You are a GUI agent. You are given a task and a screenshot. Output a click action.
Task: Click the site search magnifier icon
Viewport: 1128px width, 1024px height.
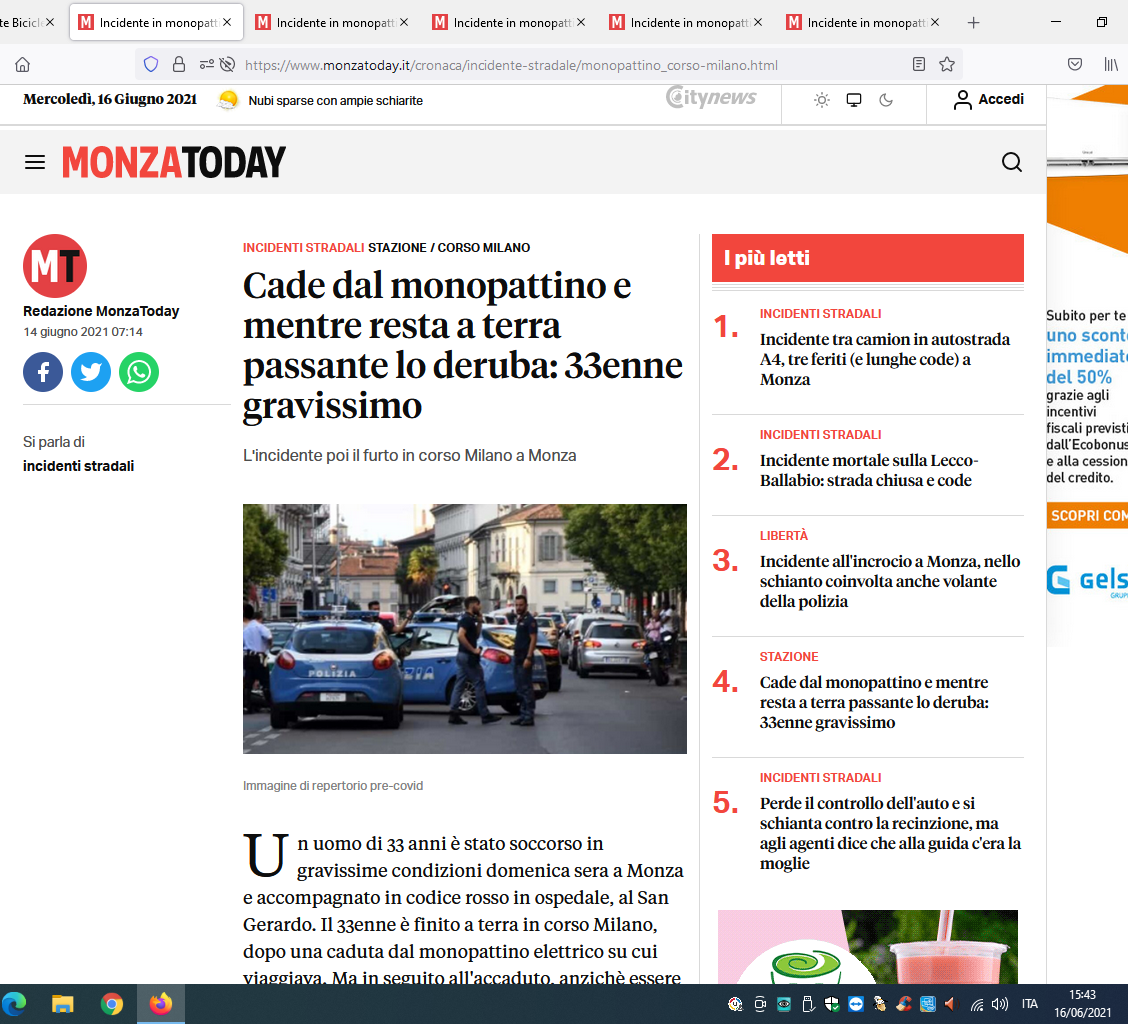(x=1011, y=162)
